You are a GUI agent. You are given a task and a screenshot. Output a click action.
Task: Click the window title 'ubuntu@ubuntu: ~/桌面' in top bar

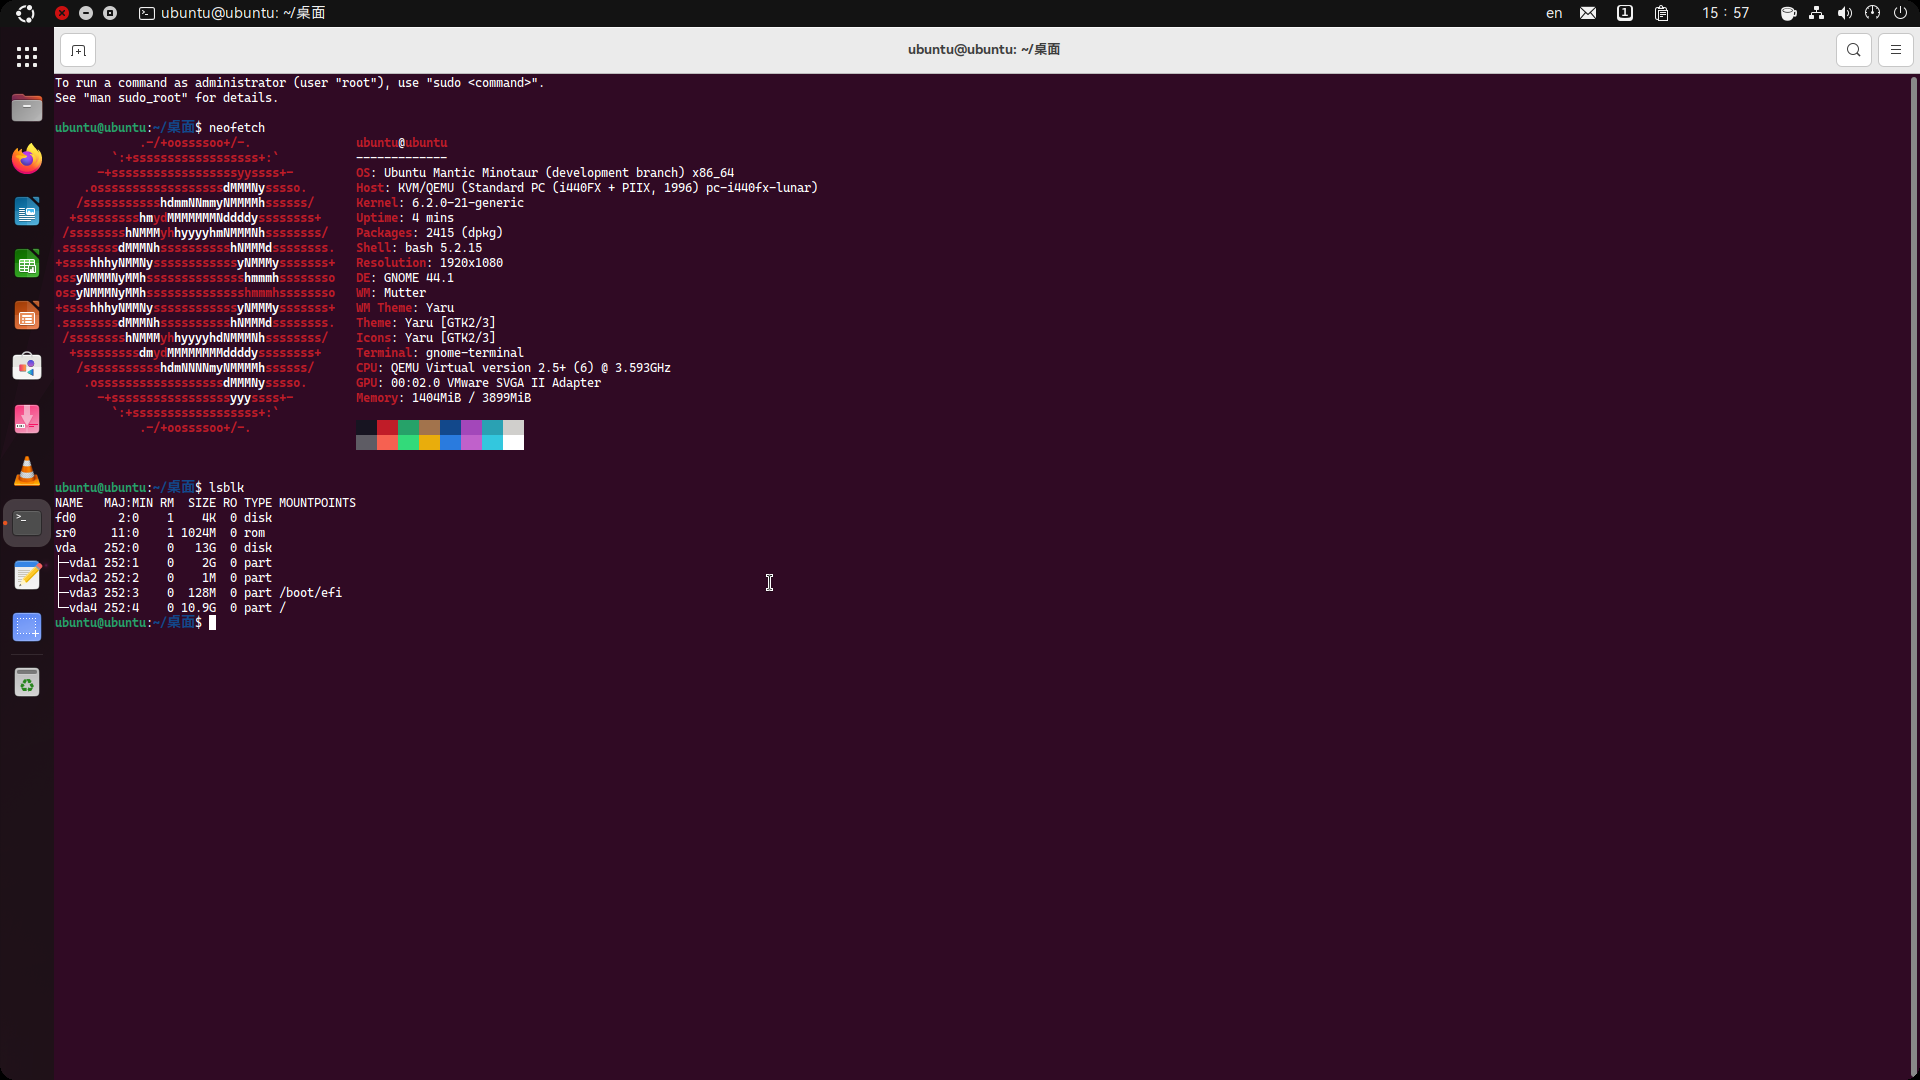point(242,13)
